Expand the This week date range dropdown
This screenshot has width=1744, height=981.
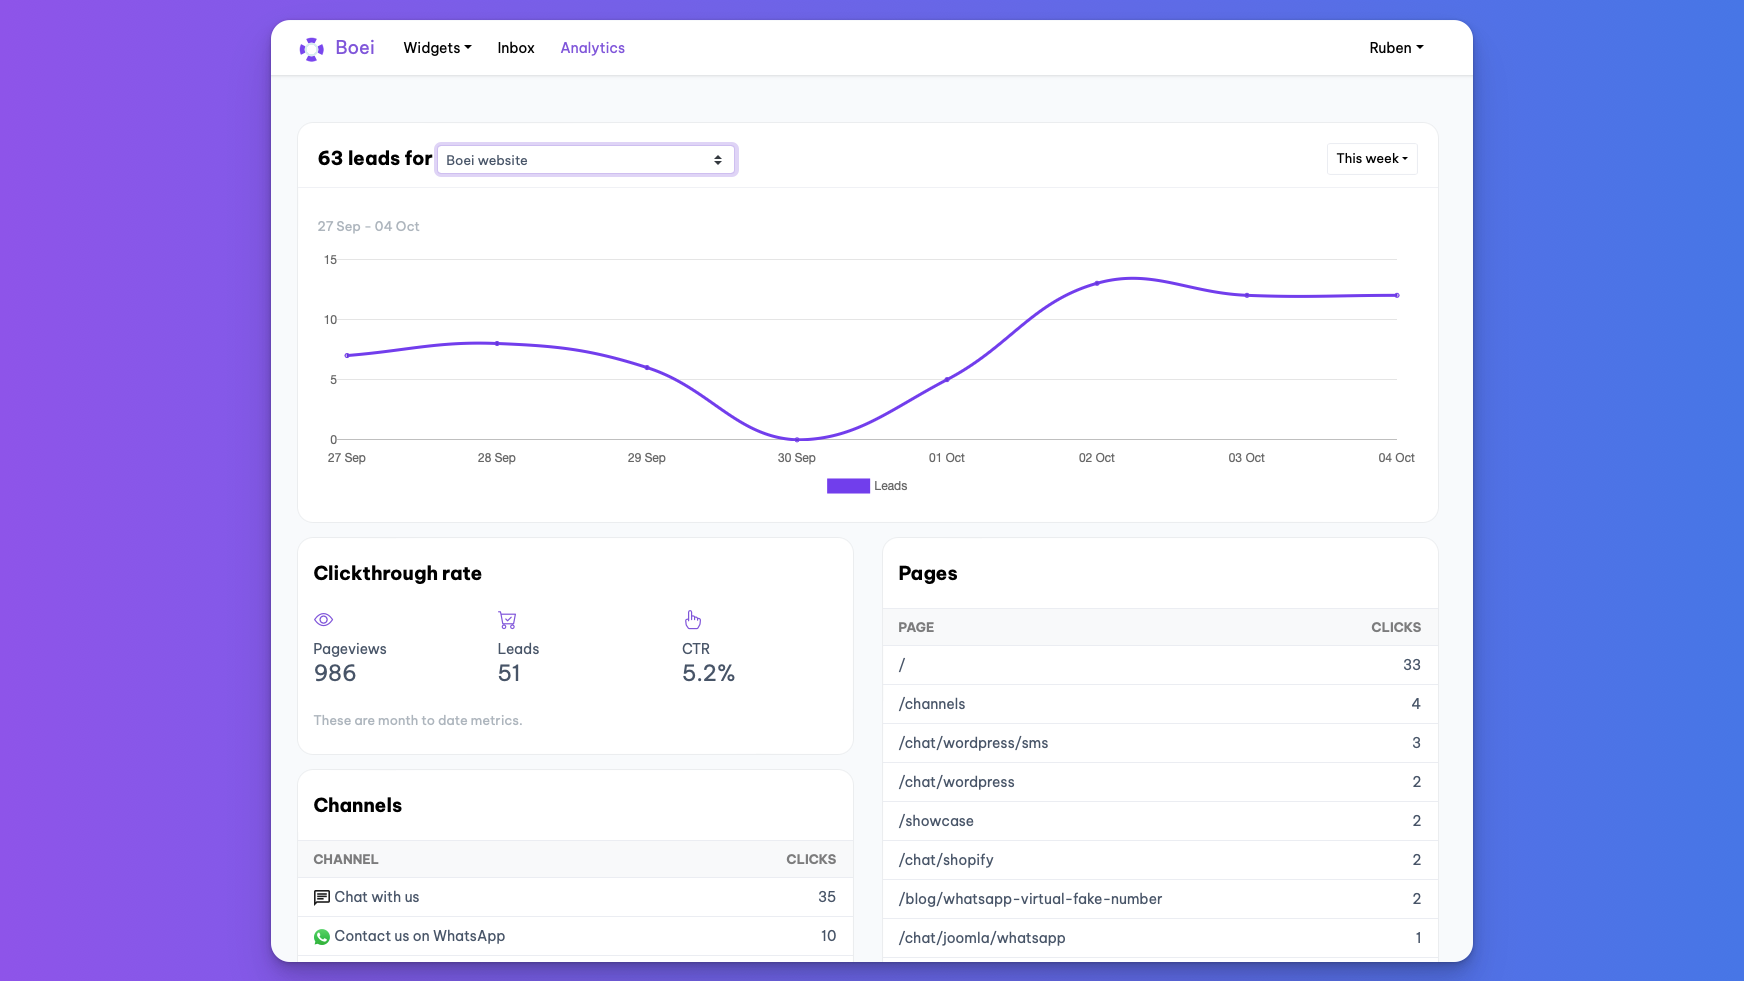coord(1371,159)
